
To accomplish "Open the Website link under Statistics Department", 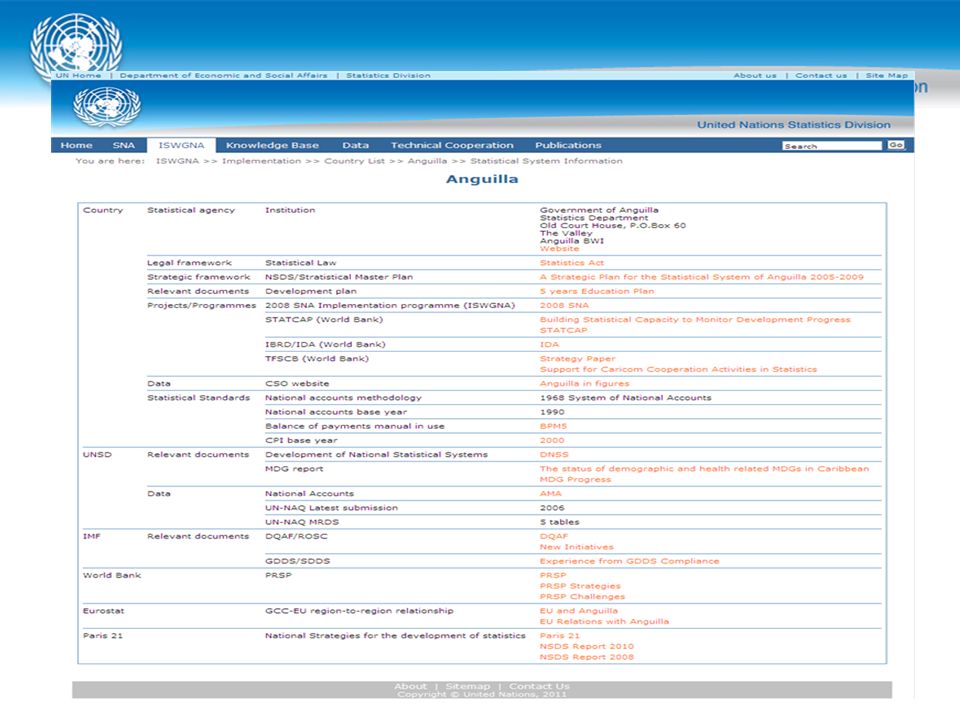I will click(x=559, y=249).
